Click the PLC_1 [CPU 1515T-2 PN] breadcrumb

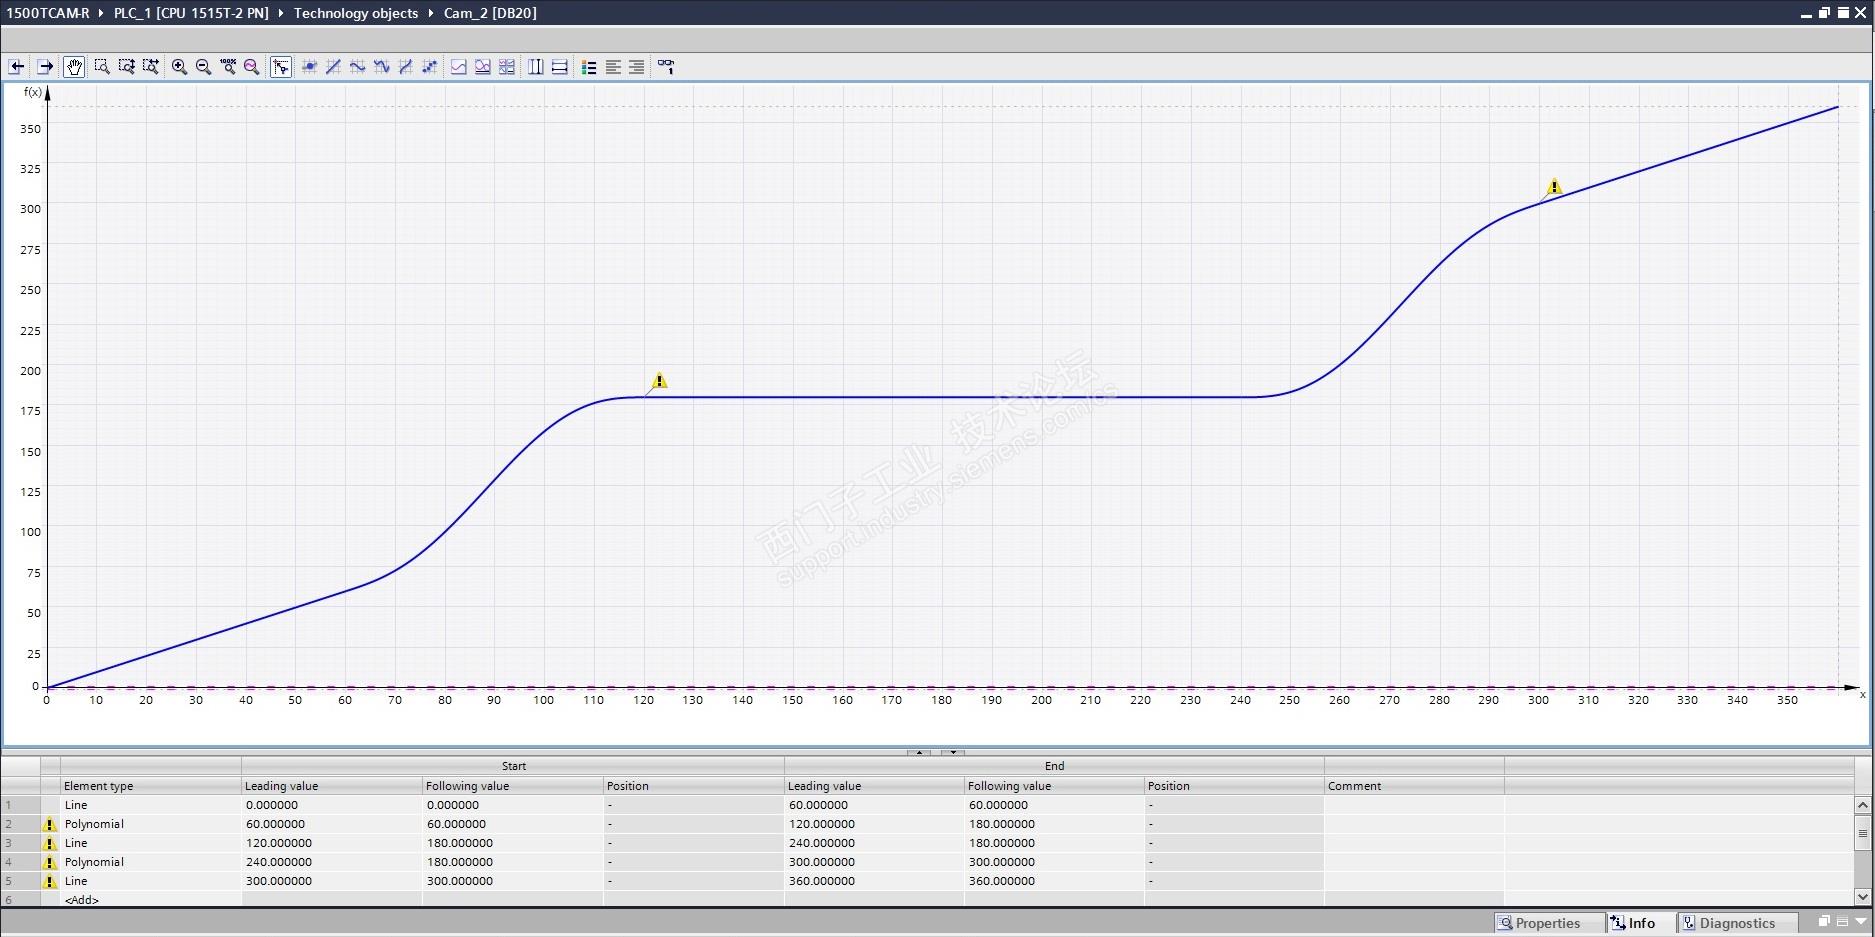[x=191, y=13]
